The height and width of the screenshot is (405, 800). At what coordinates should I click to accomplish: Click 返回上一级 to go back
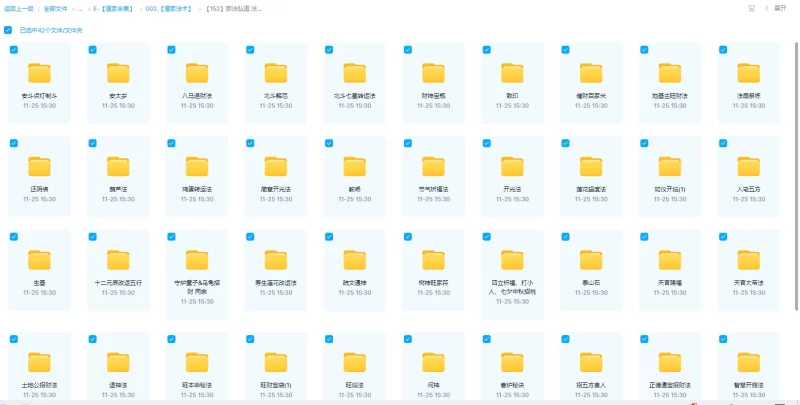coord(18,8)
